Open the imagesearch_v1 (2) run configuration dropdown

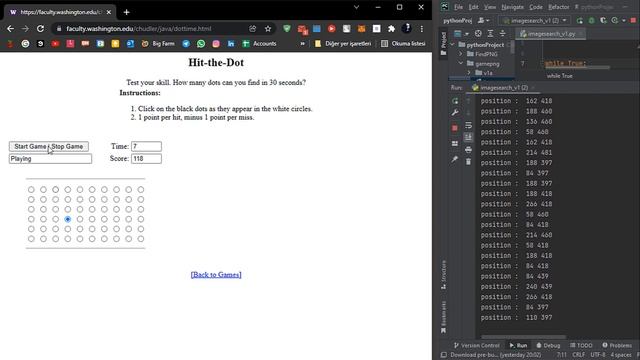point(535,20)
